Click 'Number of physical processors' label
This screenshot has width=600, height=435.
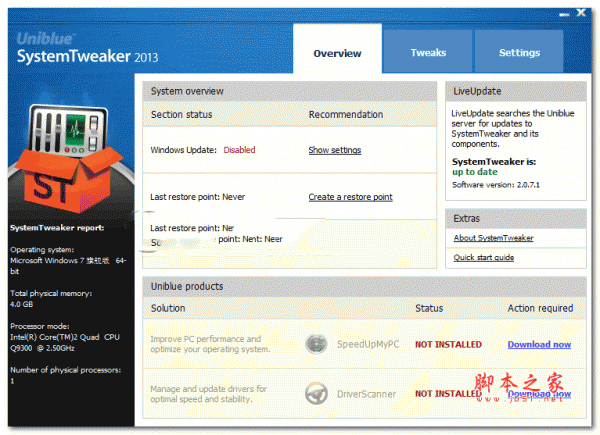(x=65, y=370)
